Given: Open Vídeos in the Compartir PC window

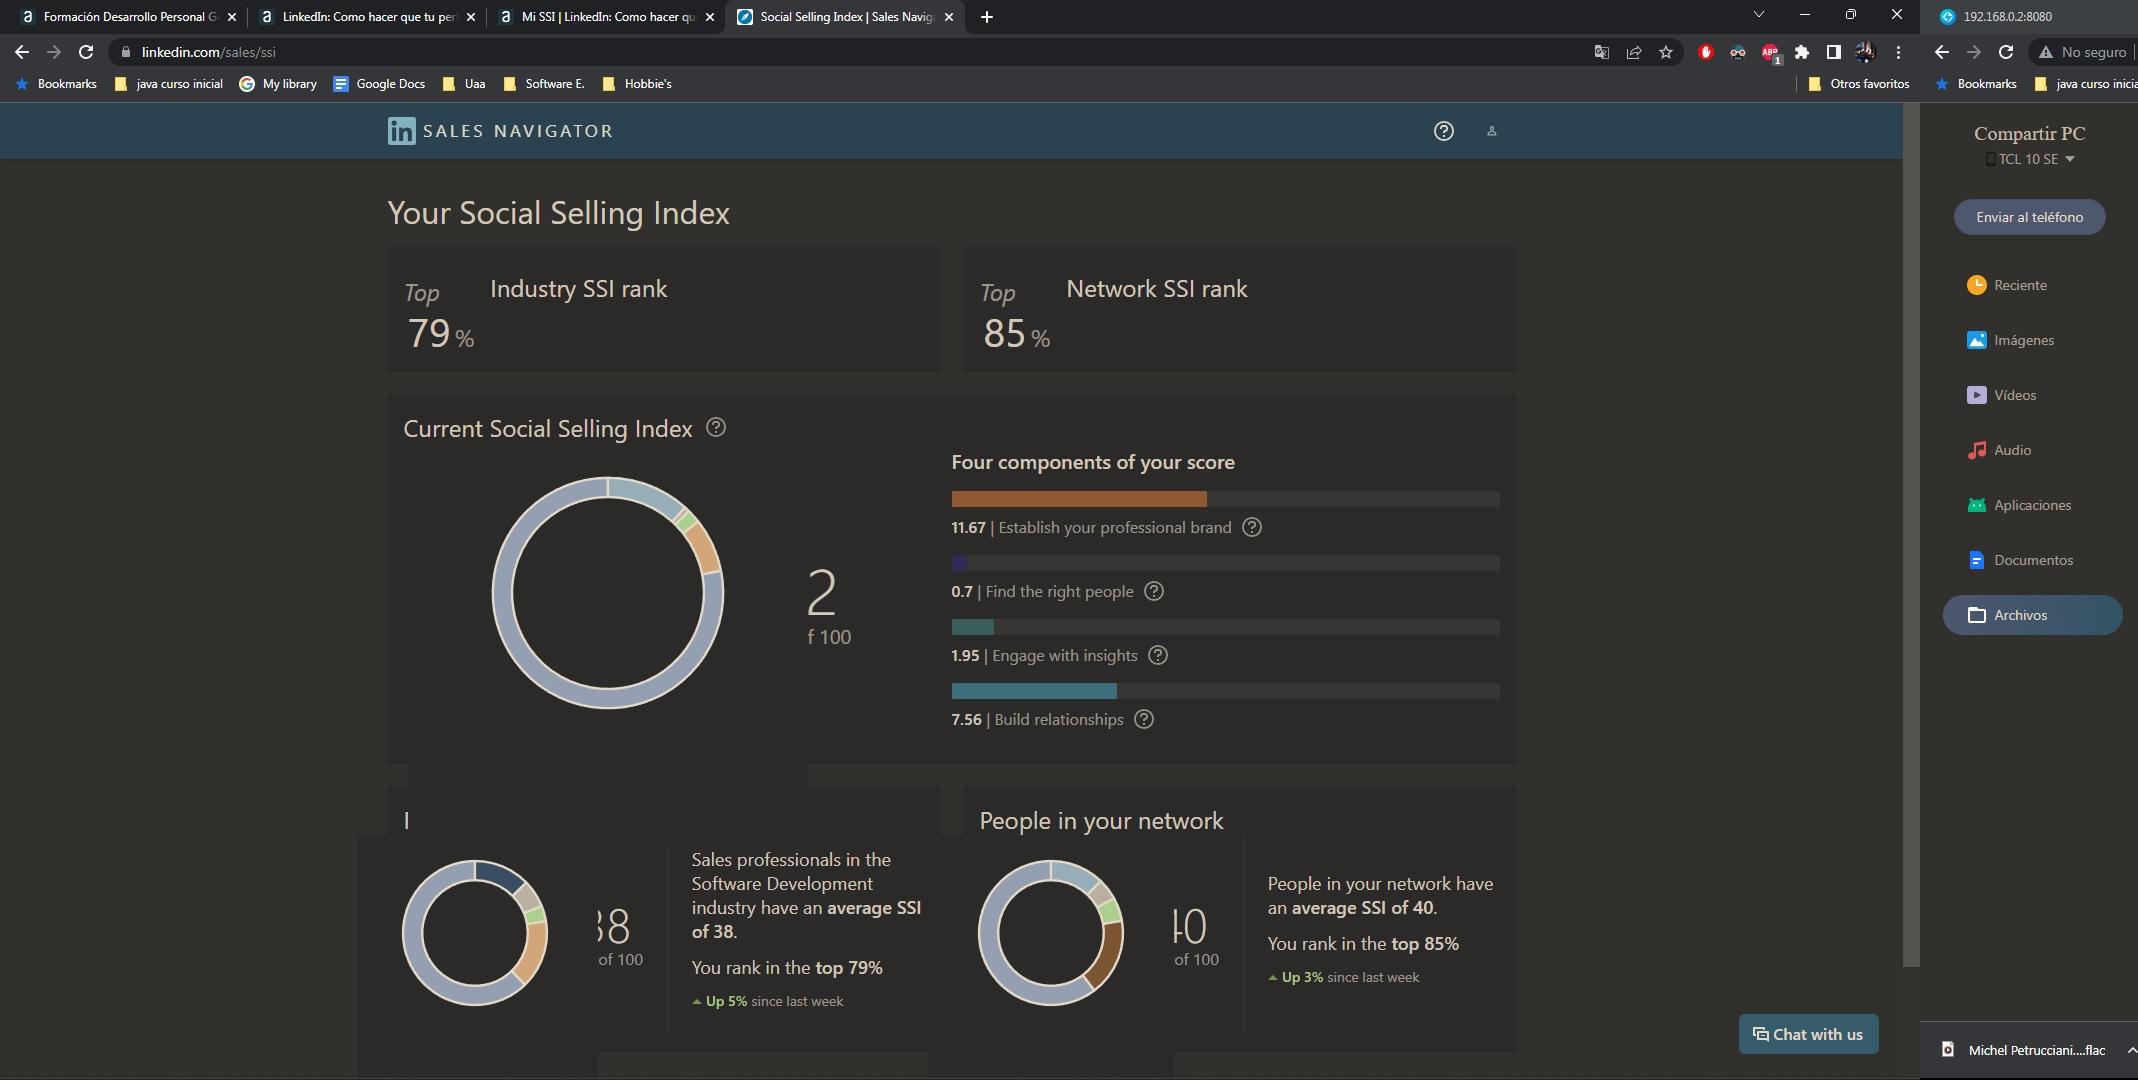Looking at the screenshot, I should click(2002, 395).
